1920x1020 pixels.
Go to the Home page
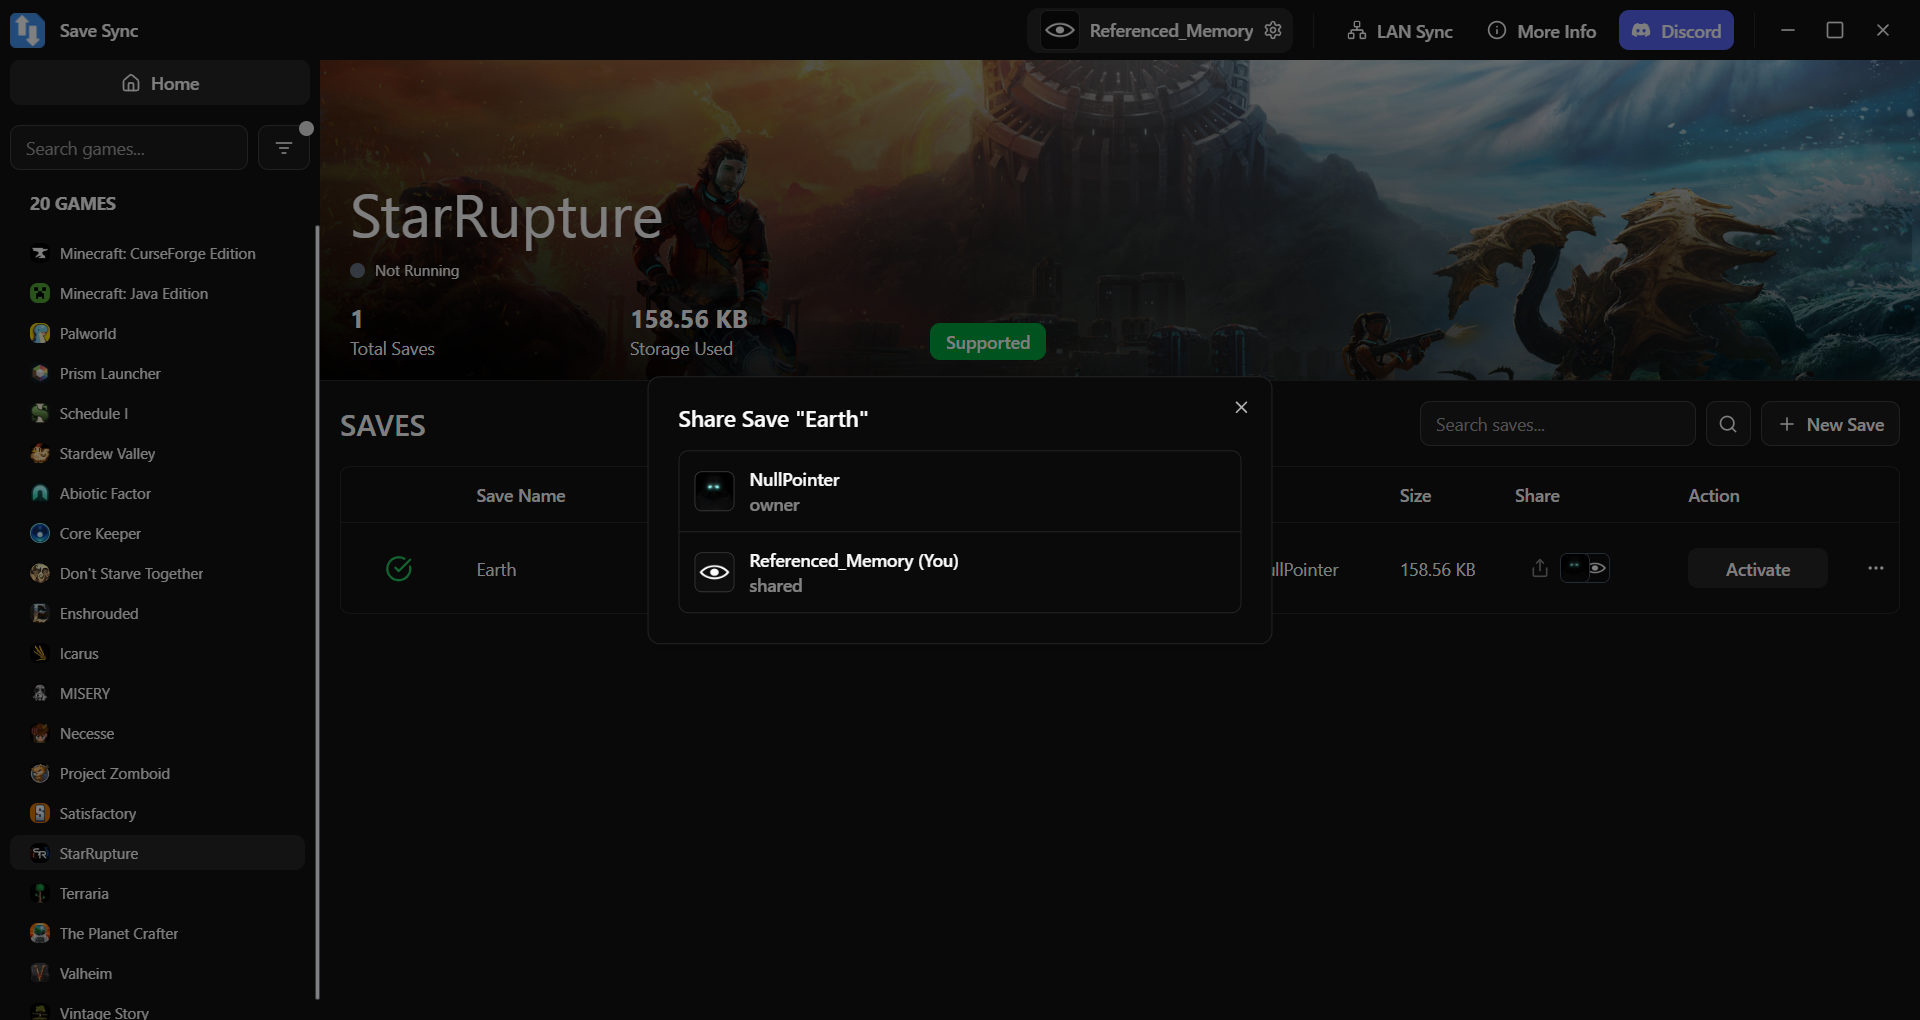[160, 83]
